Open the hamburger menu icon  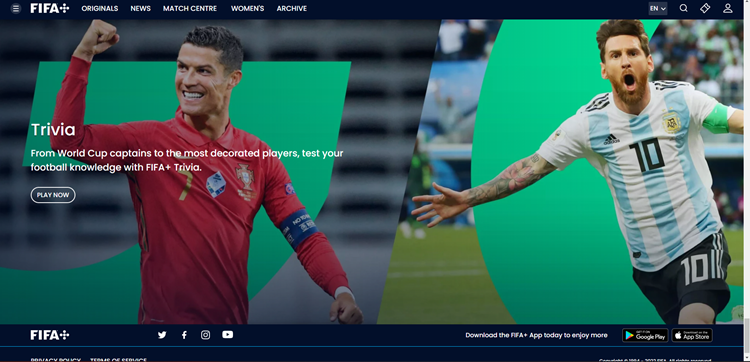pyautogui.click(x=16, y=9)
